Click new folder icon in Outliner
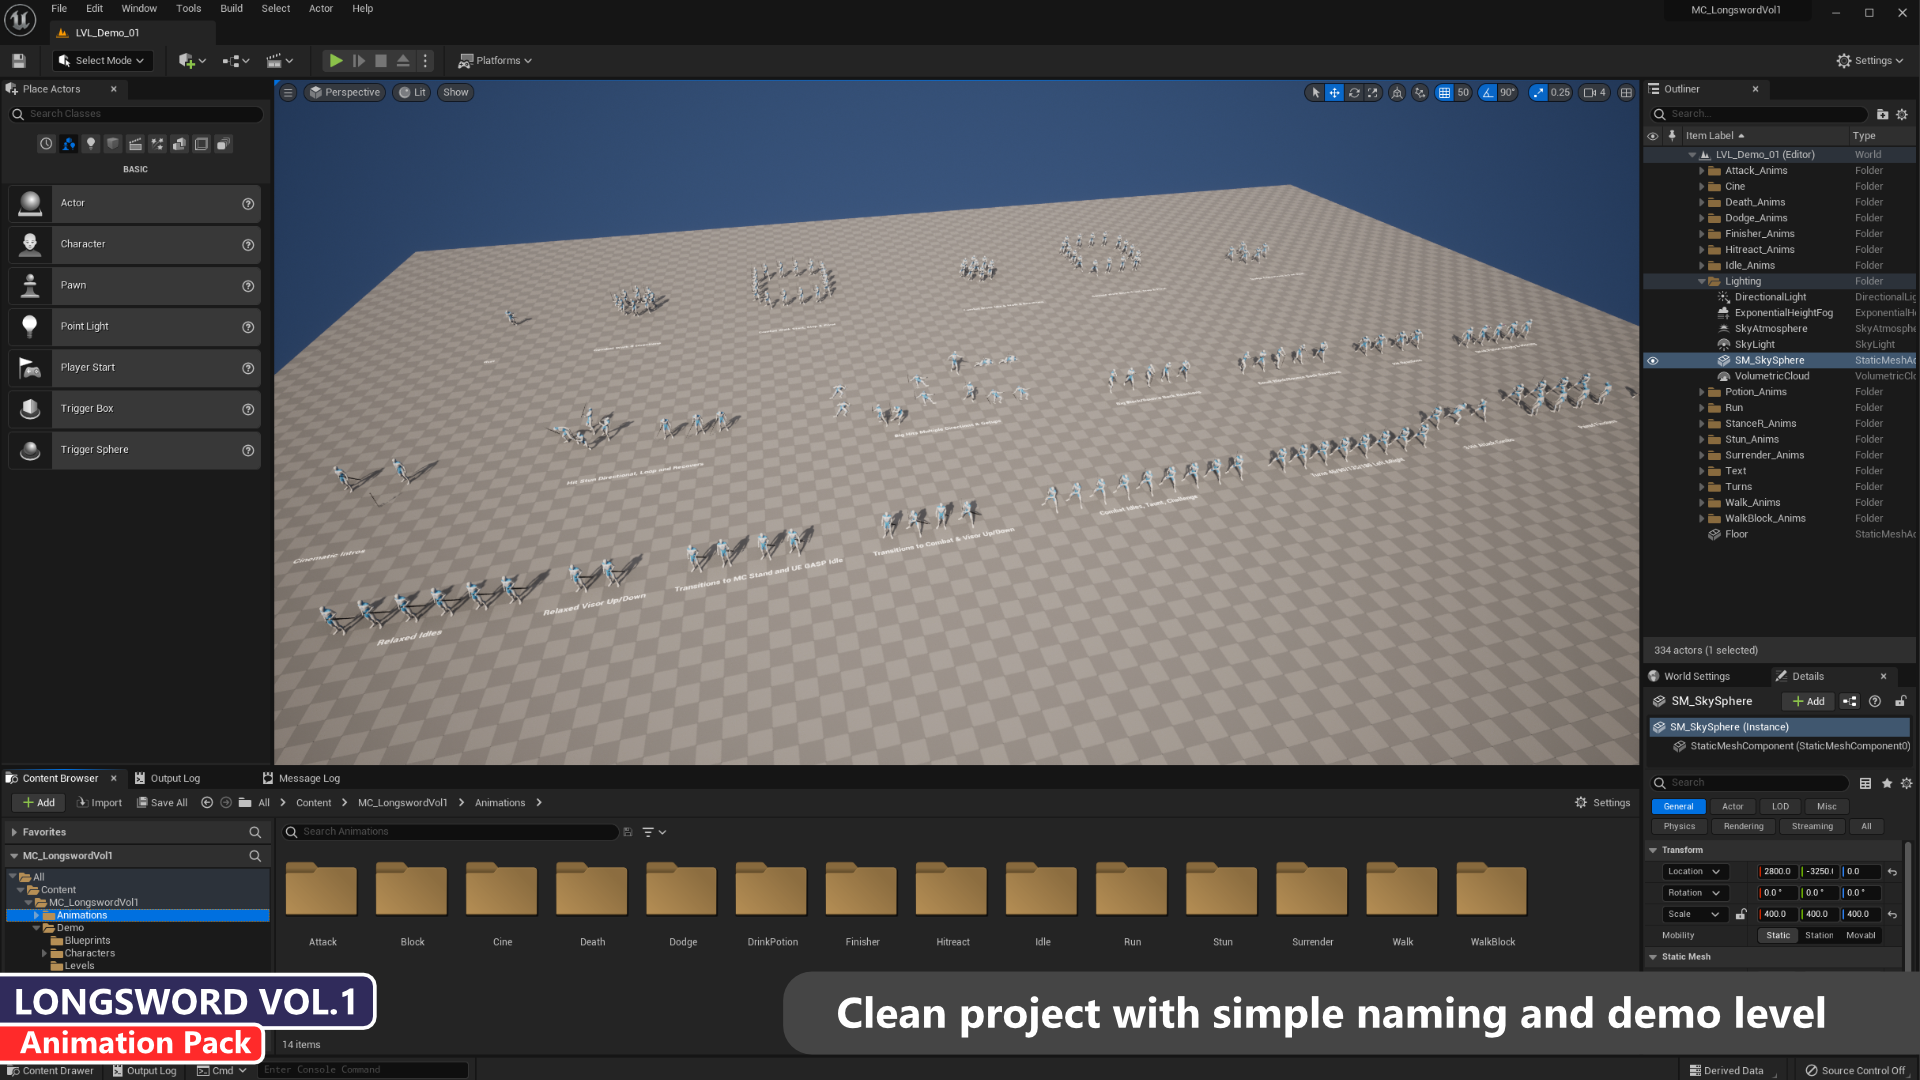The width and height of the screenshot is (1920, 1080). (x=1882, y=114)
